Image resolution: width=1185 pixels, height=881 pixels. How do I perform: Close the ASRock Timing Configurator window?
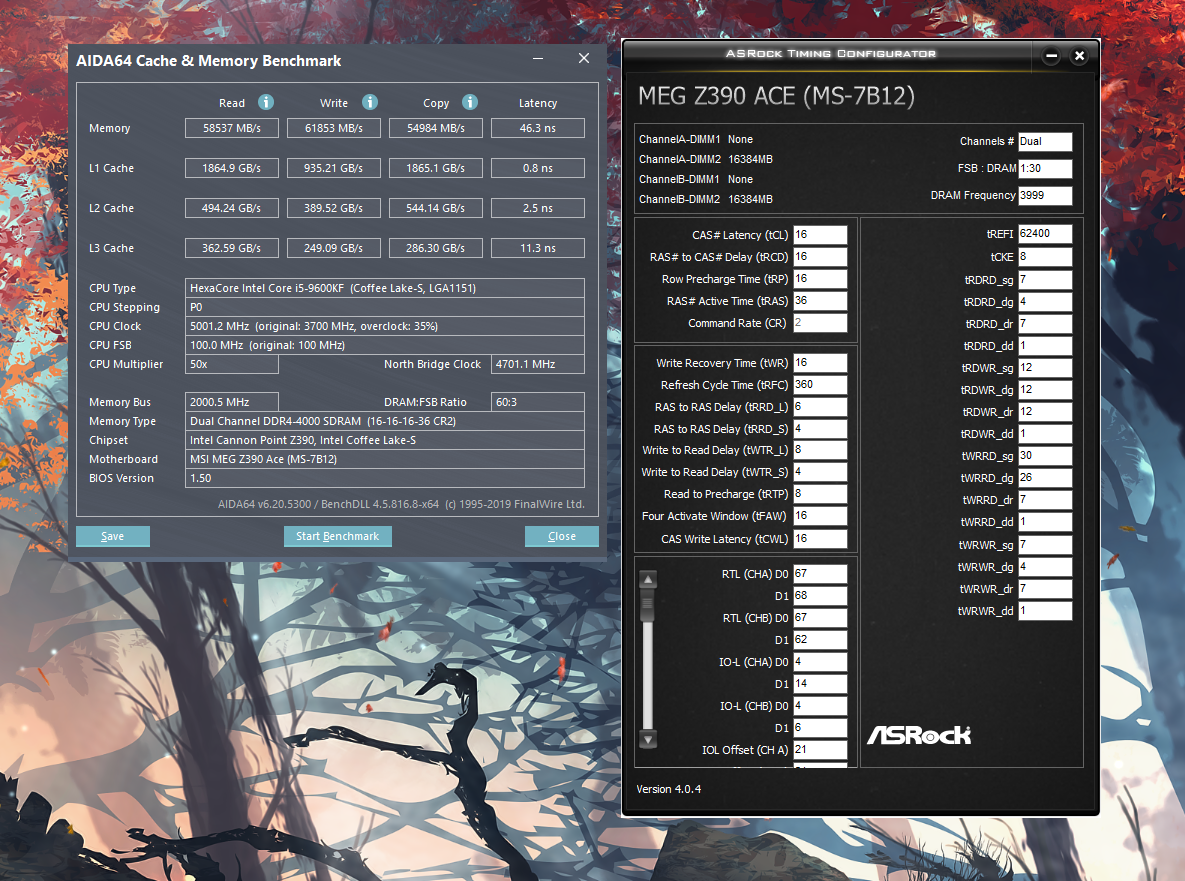pos(1079,55)
